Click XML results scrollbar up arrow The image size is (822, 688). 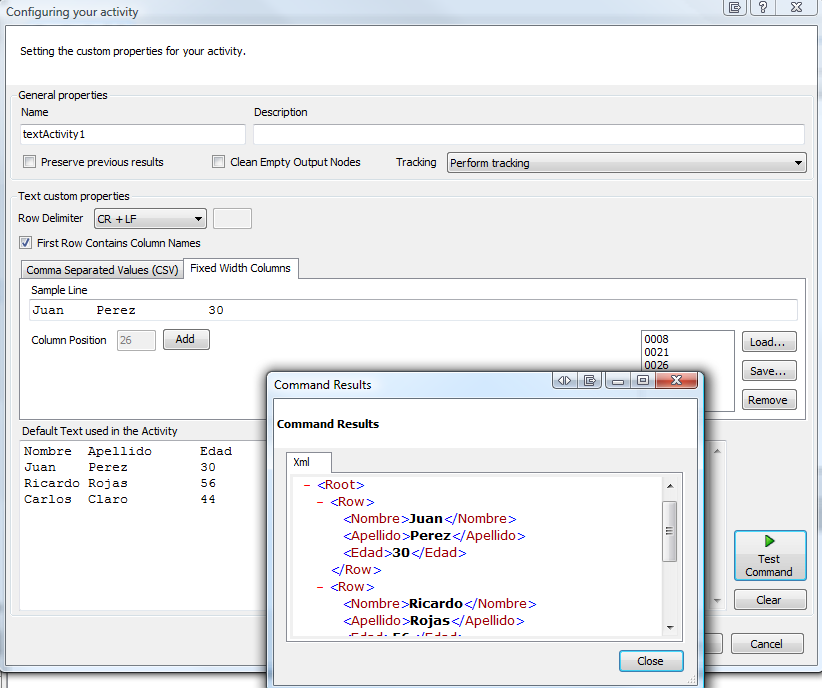[x=670, y=486]
